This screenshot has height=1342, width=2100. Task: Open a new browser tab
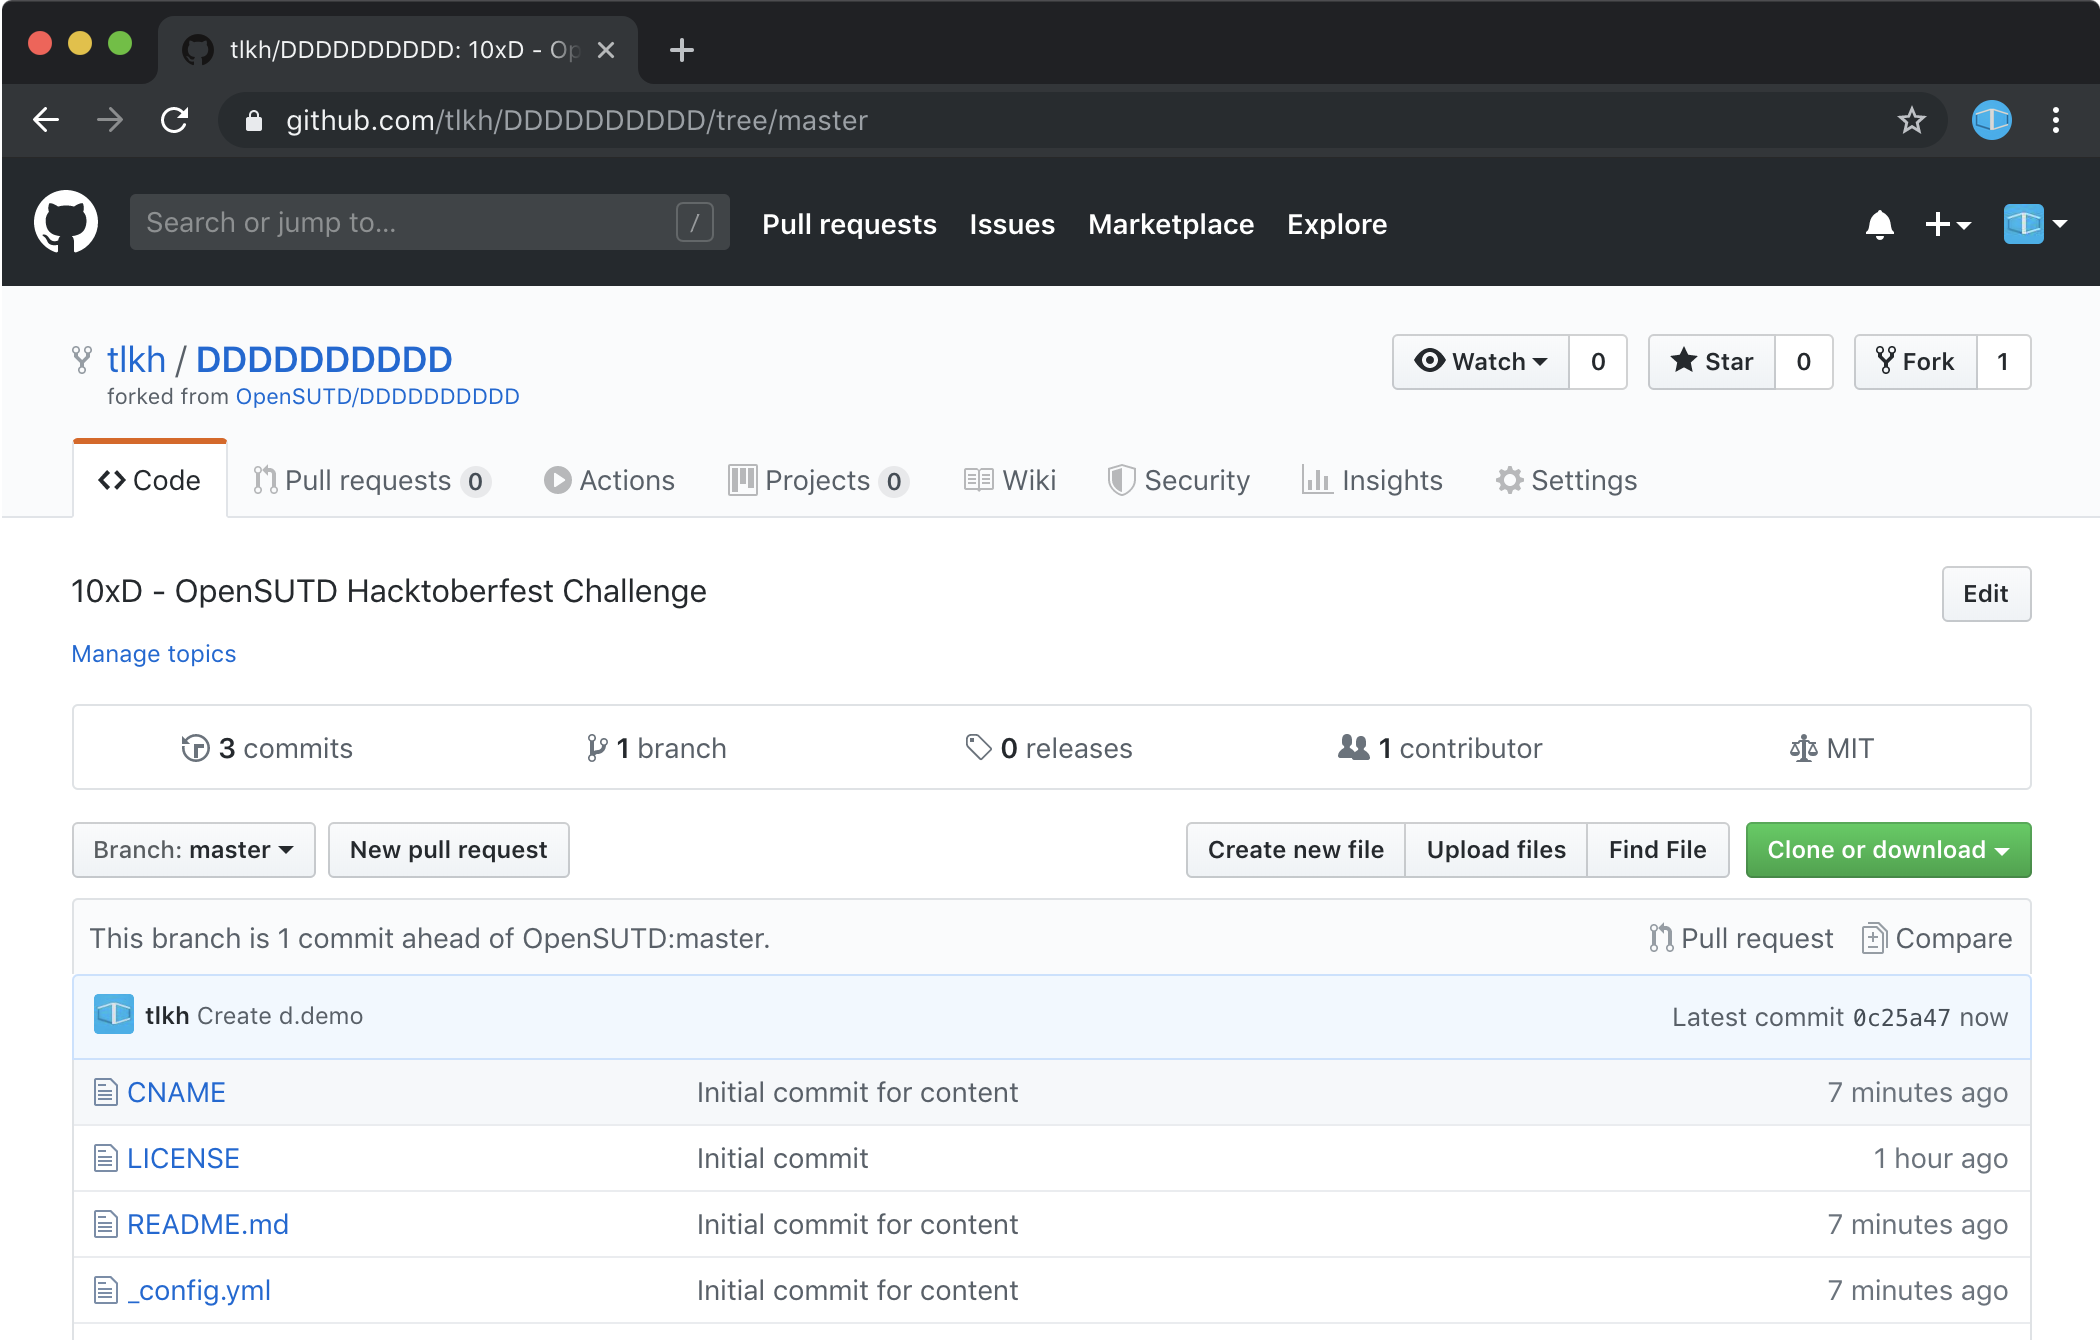(x=682, y=50)
